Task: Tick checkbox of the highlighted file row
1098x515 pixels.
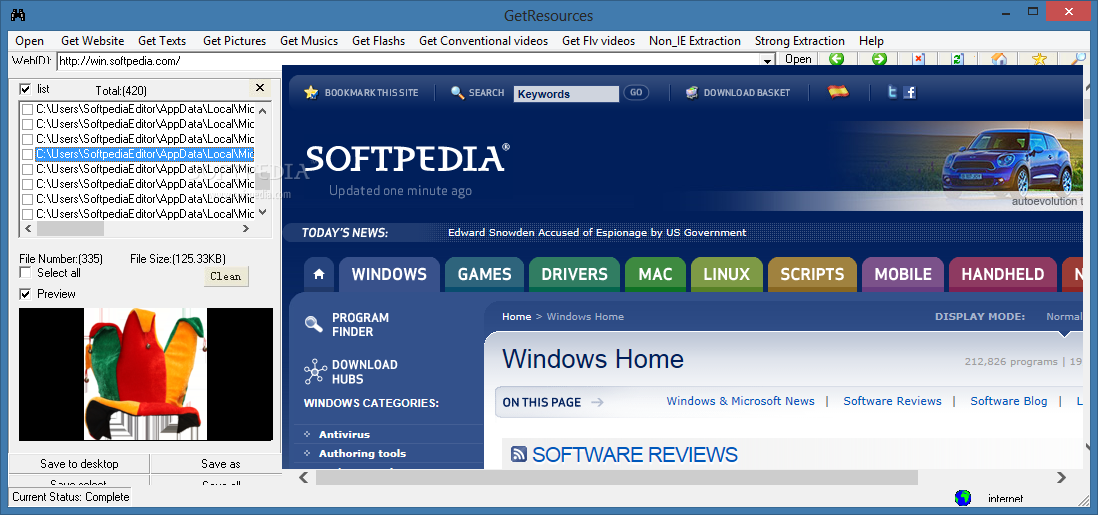Action: coord(27,154)
